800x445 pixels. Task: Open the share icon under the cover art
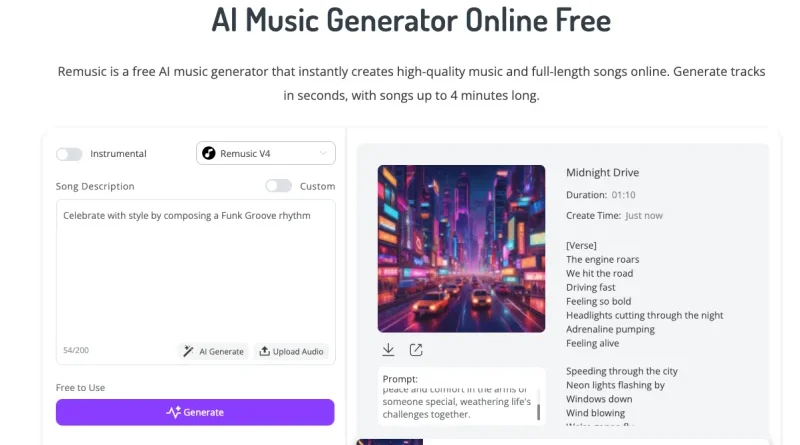point(416,350)
